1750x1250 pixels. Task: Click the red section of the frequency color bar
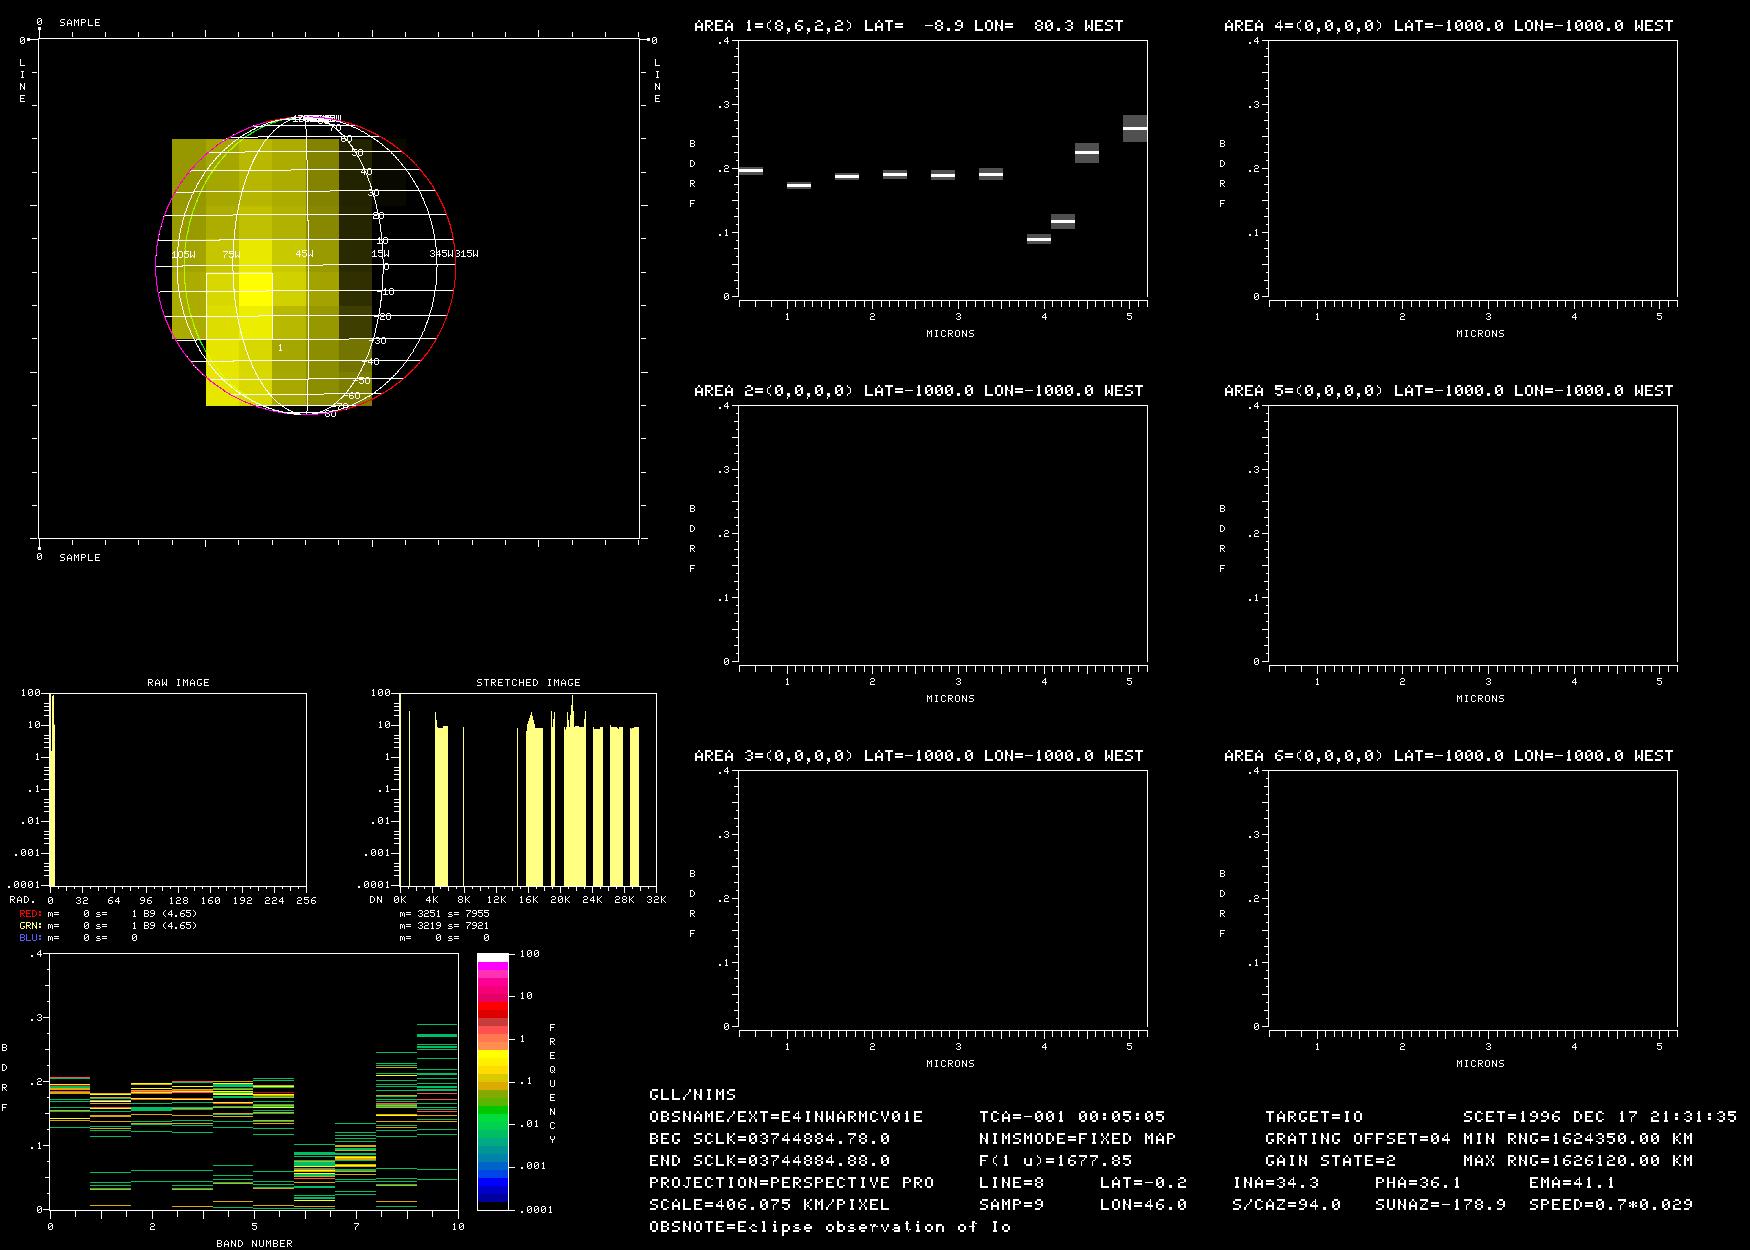[492, 1012]
